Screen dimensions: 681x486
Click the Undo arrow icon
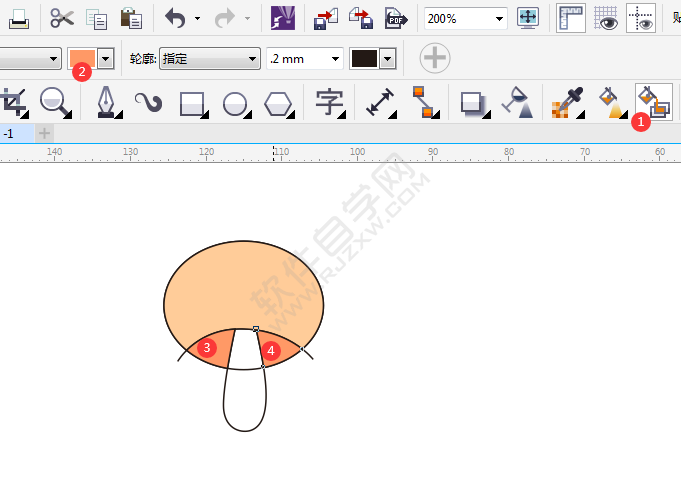click(x=175, y=18)
